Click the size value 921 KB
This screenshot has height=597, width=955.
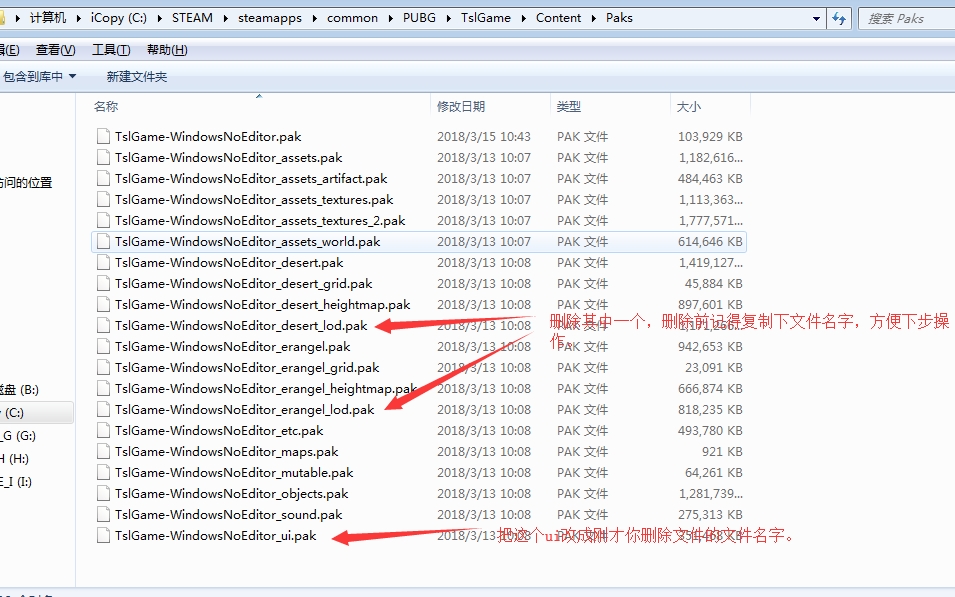point(722,451)
